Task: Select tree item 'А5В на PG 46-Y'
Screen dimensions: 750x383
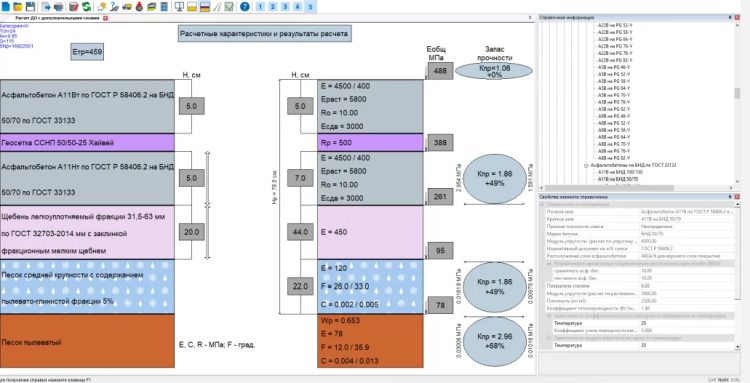Action: pyautogui.click(x=614, y=67)
